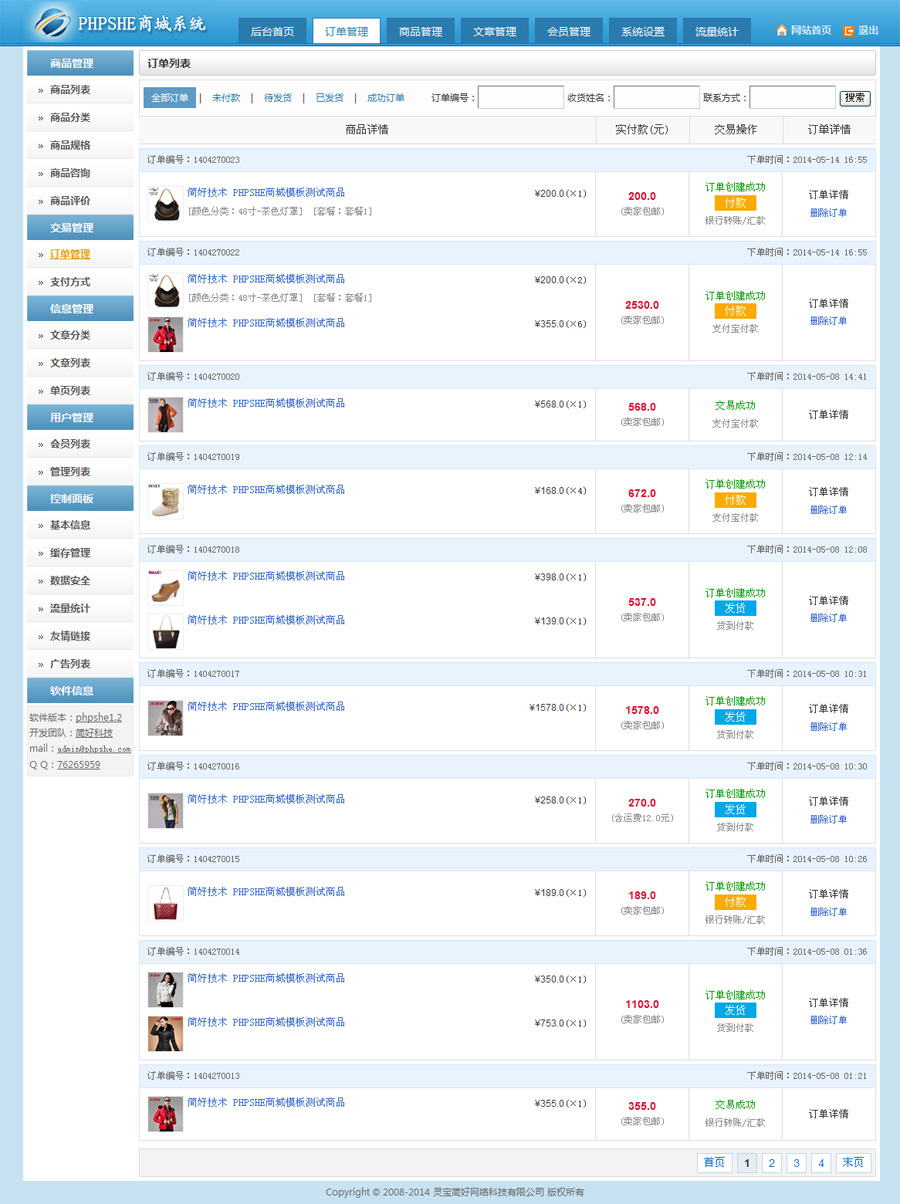The image size is (900, 1204).
Task: Select 未付款 order filter tab
Action: pos(226,98)
